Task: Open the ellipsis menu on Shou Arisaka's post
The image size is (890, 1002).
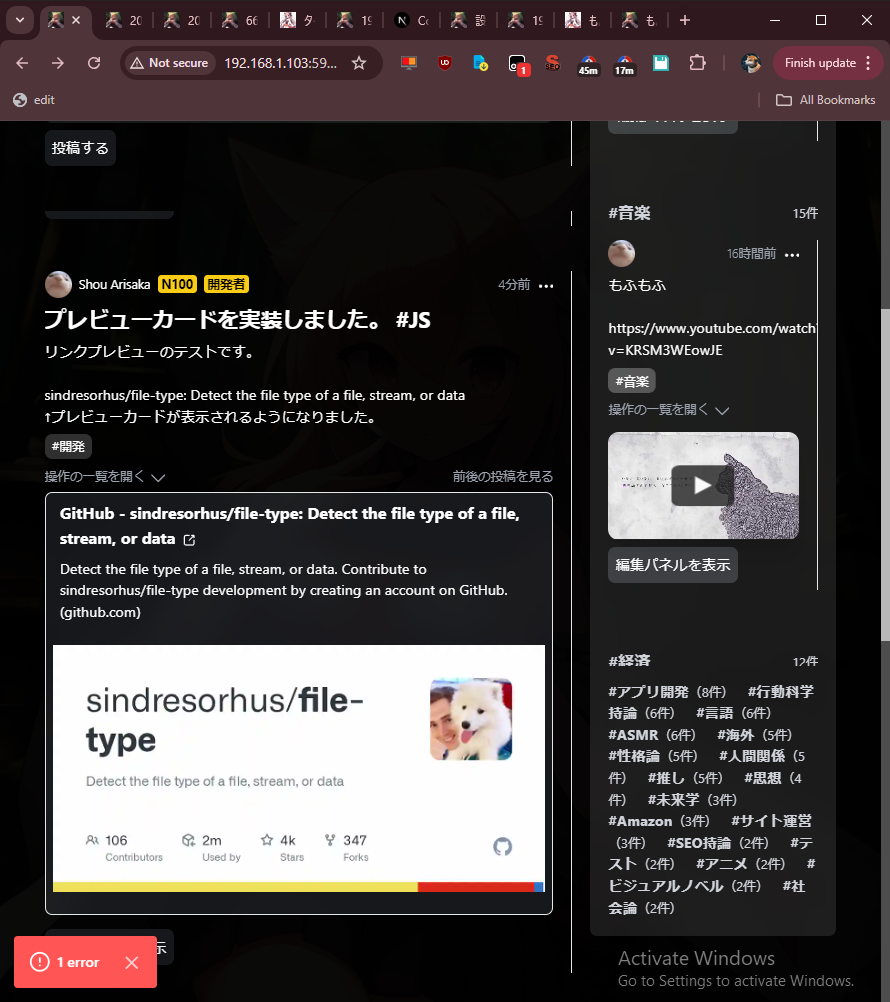Action: (x=546, y=285)
